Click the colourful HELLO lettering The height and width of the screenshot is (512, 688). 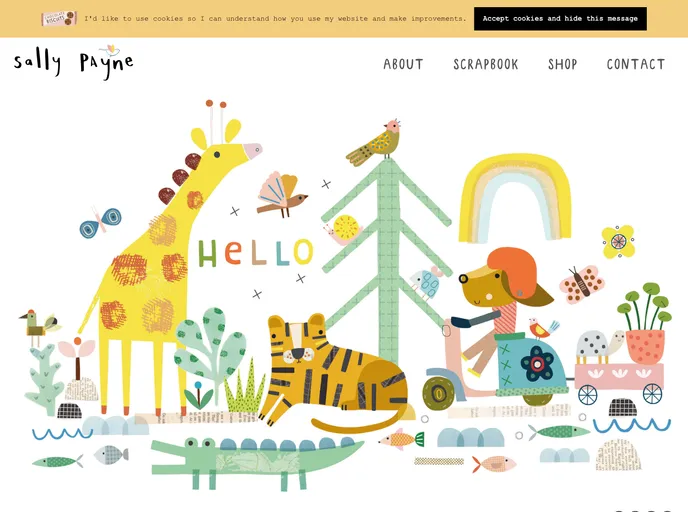coord(256,253)
